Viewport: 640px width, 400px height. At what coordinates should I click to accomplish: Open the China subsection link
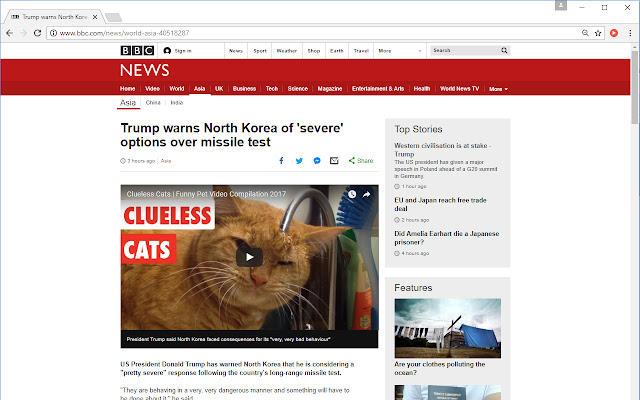coord(153,102)
